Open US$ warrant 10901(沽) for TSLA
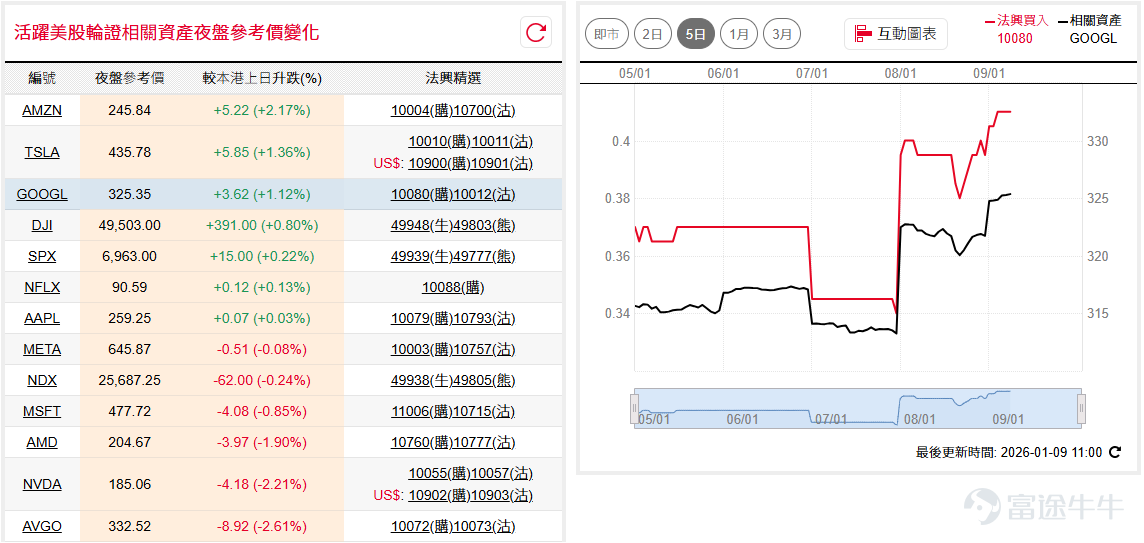 tap(502, 163)
